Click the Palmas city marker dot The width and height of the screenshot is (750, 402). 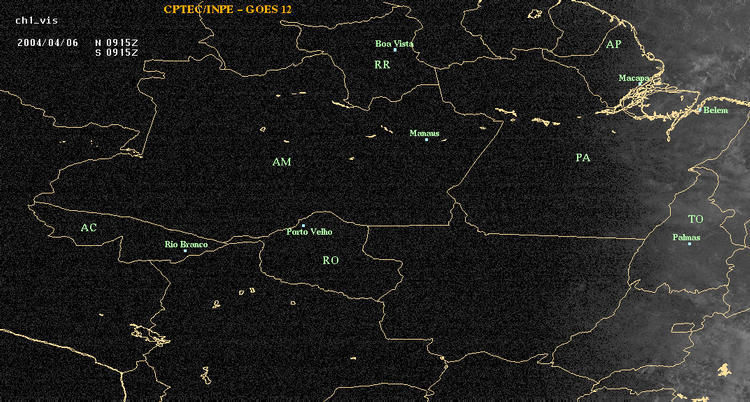(689, 244)
